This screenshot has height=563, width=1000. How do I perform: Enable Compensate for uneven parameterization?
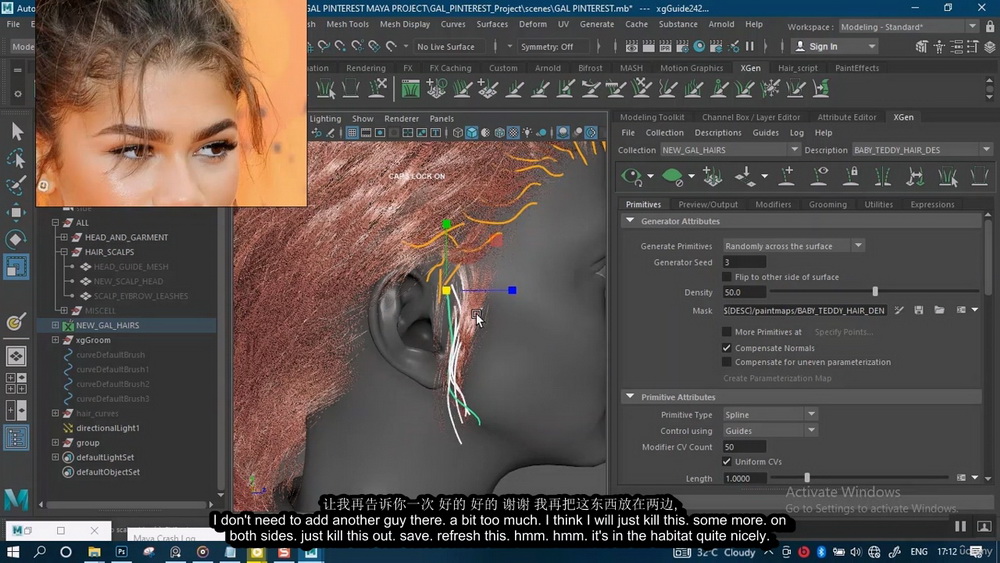726,362
